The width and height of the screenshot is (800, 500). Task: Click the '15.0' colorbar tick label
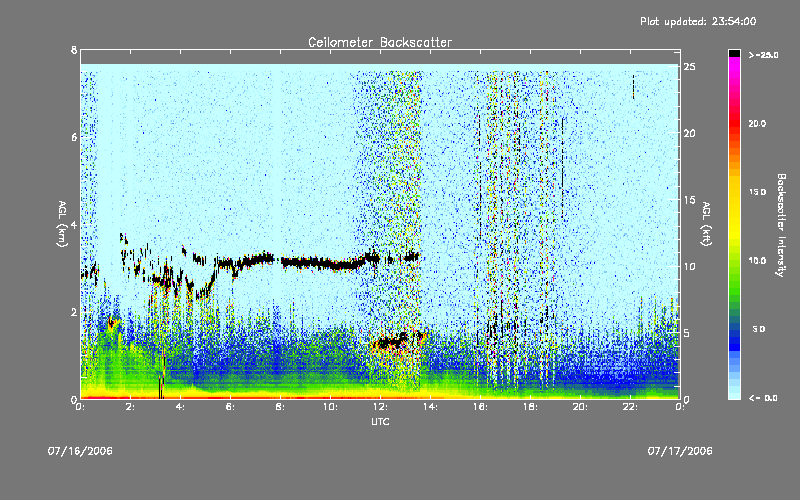click(x=757, y=192)
